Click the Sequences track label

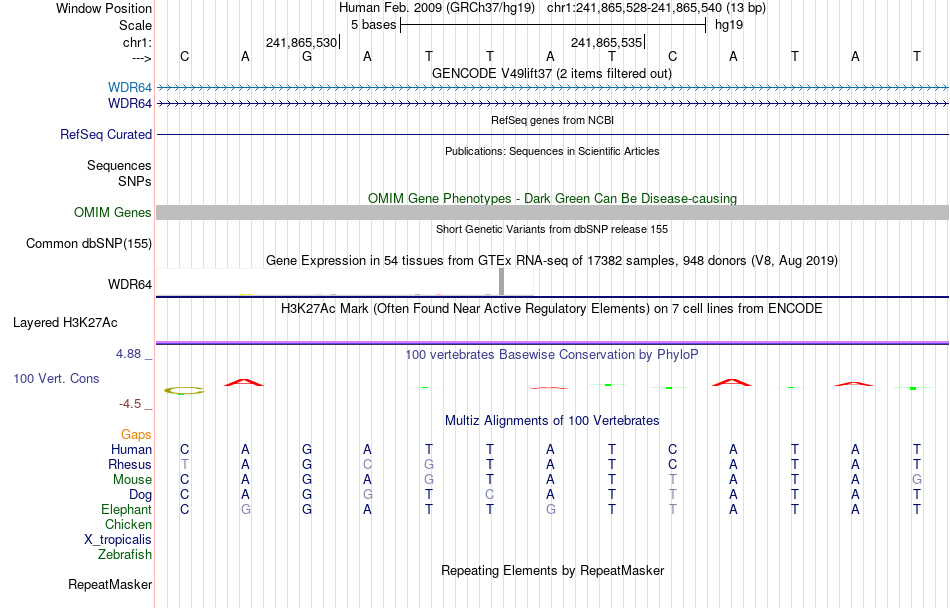(119, 165)
